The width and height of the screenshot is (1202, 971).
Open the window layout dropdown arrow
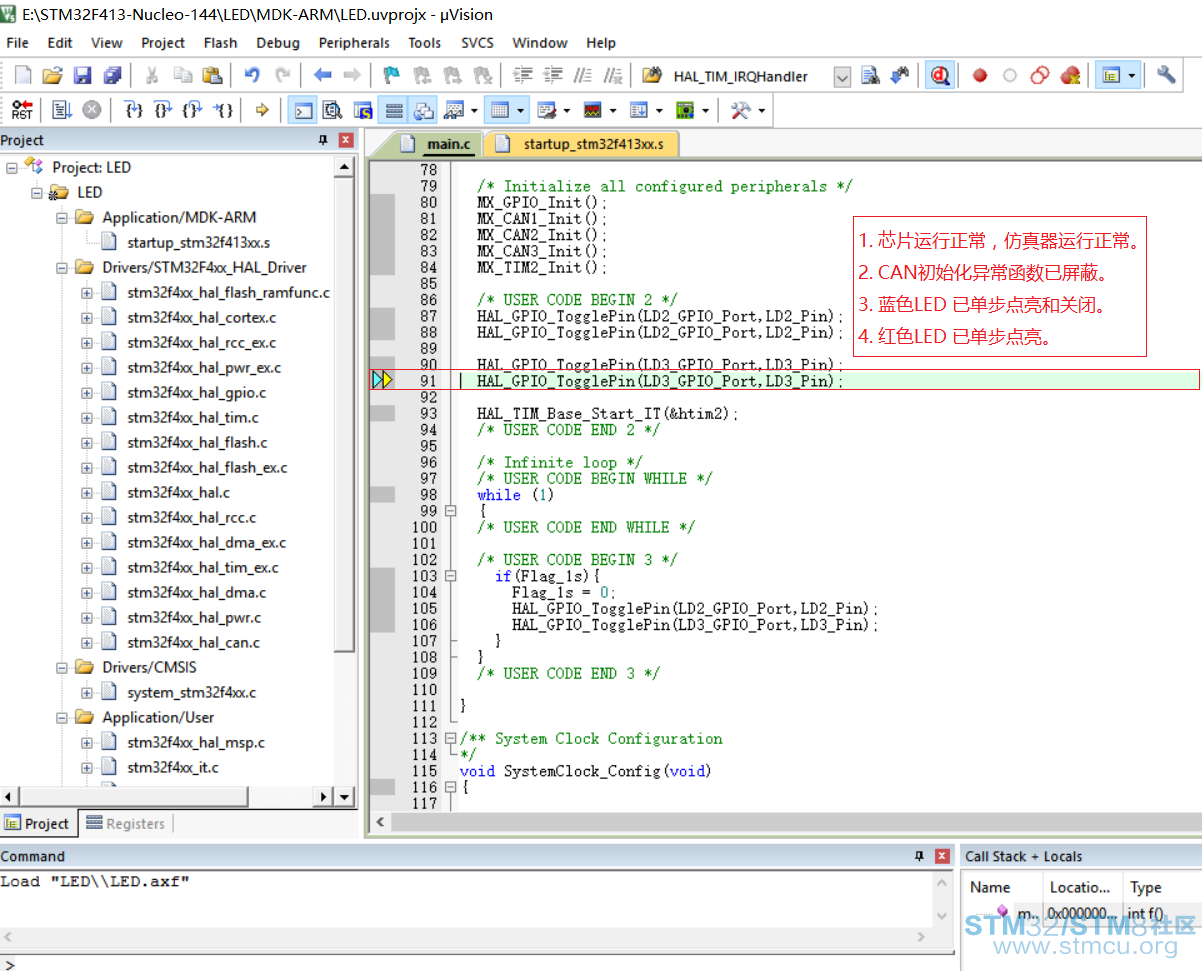tap(1132, 75)
